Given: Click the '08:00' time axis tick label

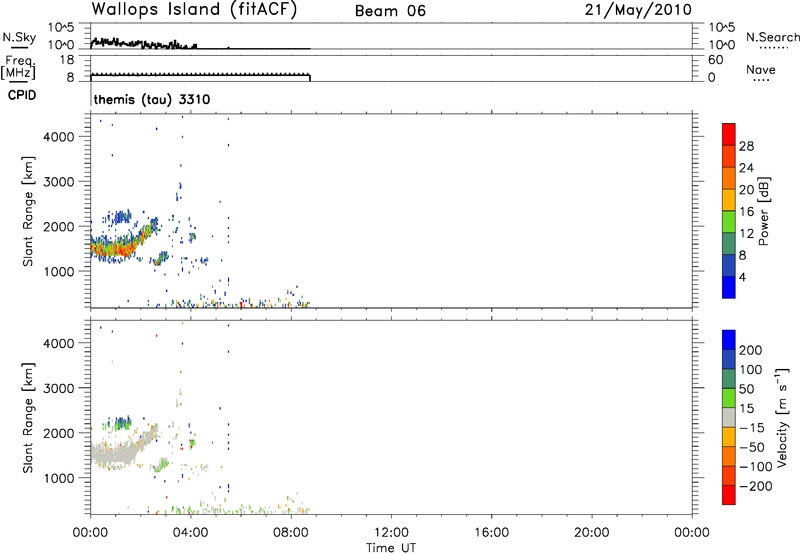Looking at the screenshot, I should pyautogui.click(x=291, y=533).
